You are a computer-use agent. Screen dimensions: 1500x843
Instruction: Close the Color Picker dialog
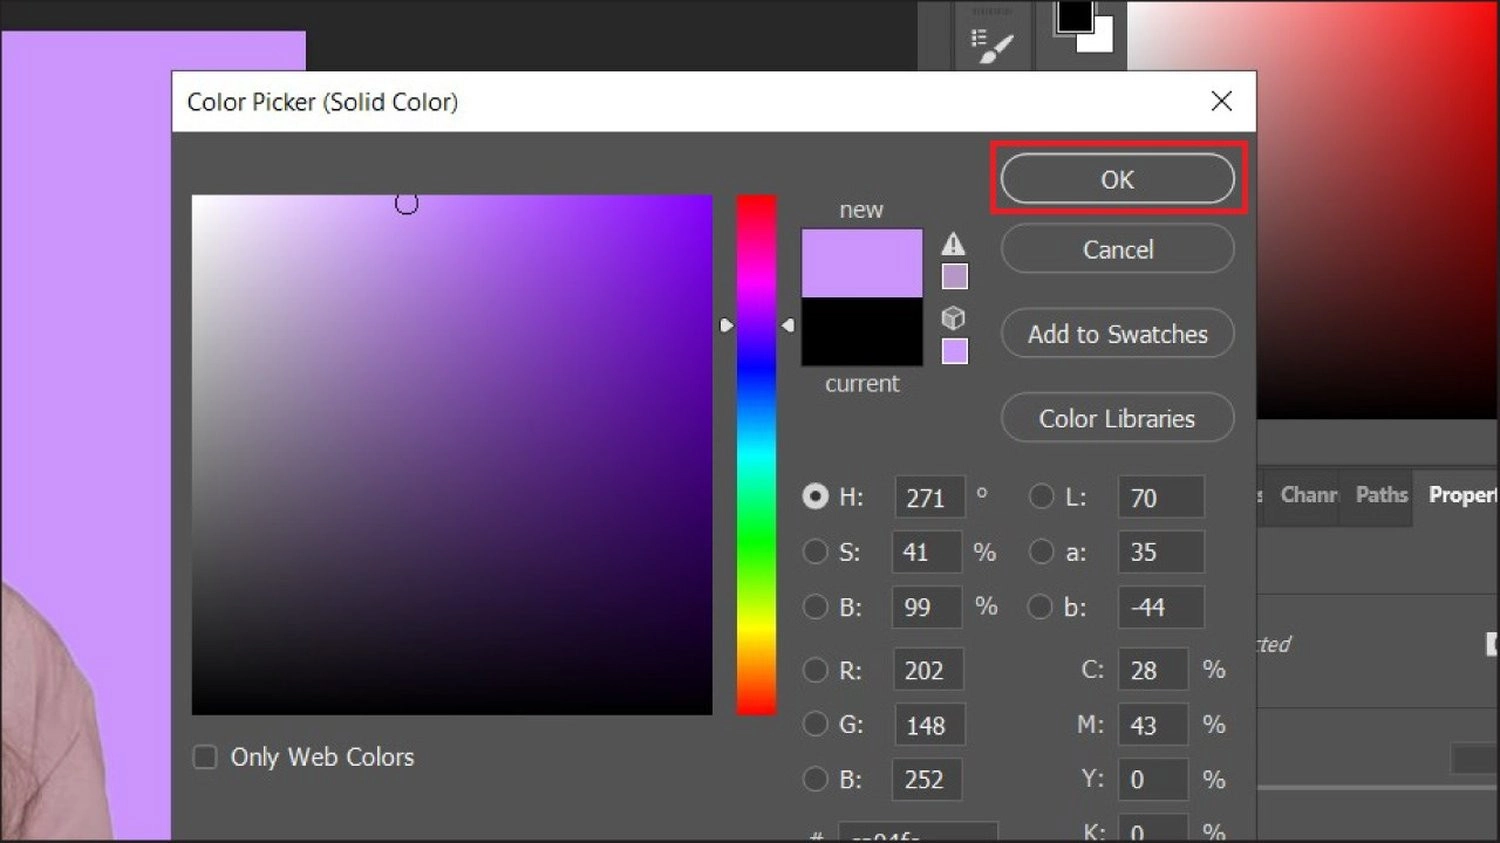pos(1221,101)
